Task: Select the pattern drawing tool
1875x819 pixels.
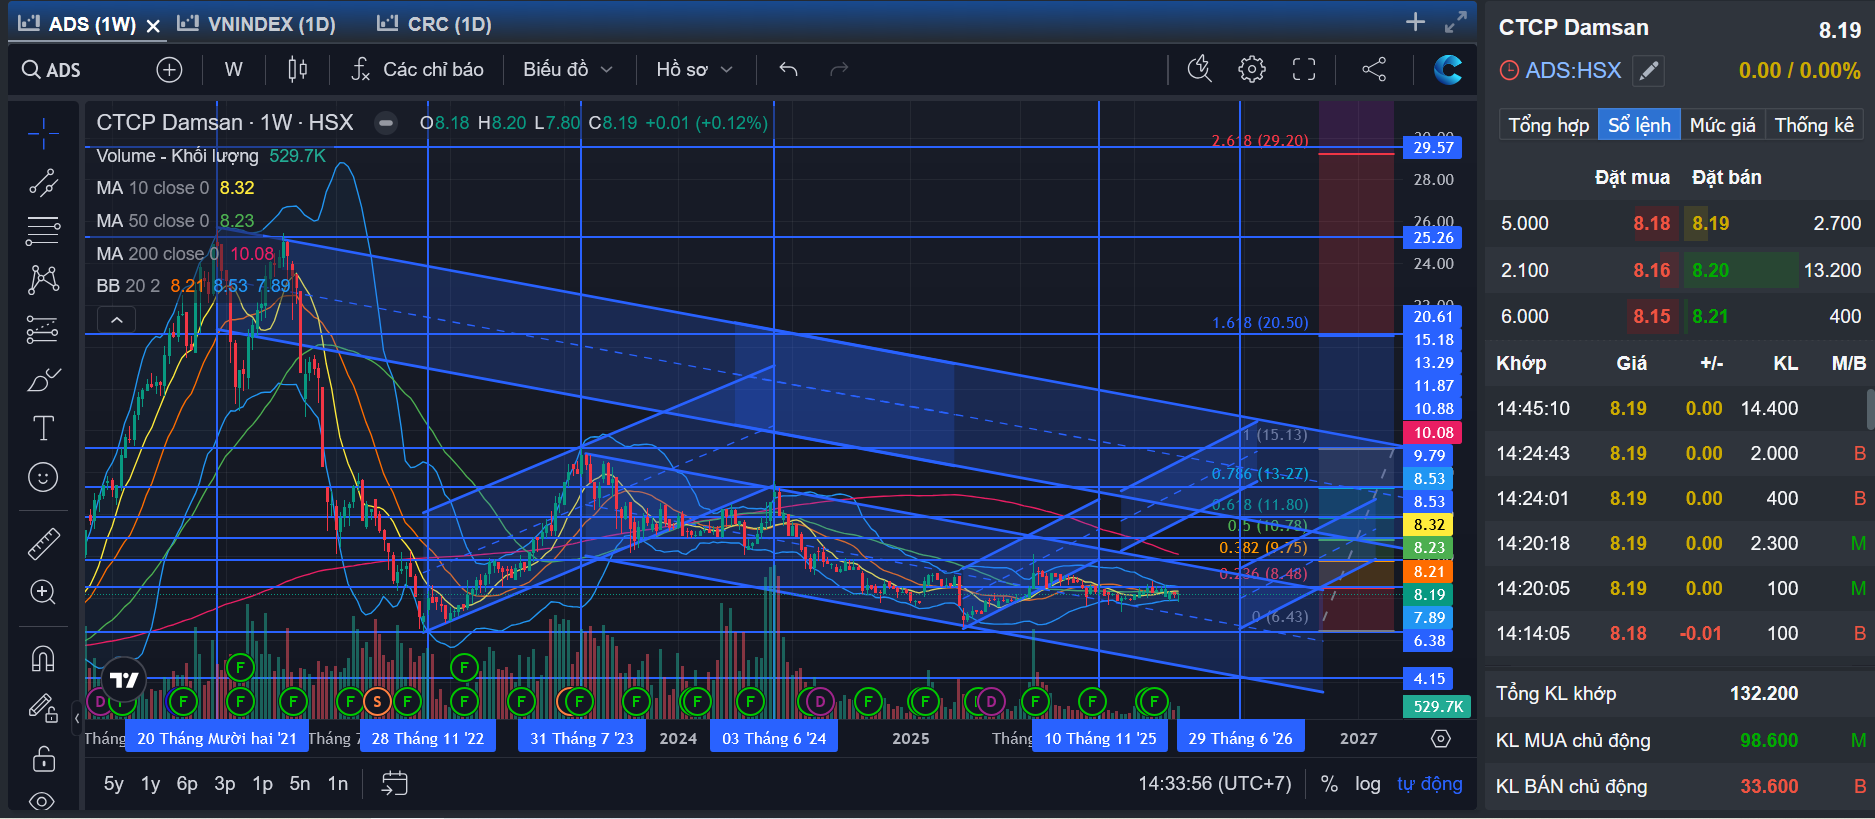Action: [x=43, y=279]
